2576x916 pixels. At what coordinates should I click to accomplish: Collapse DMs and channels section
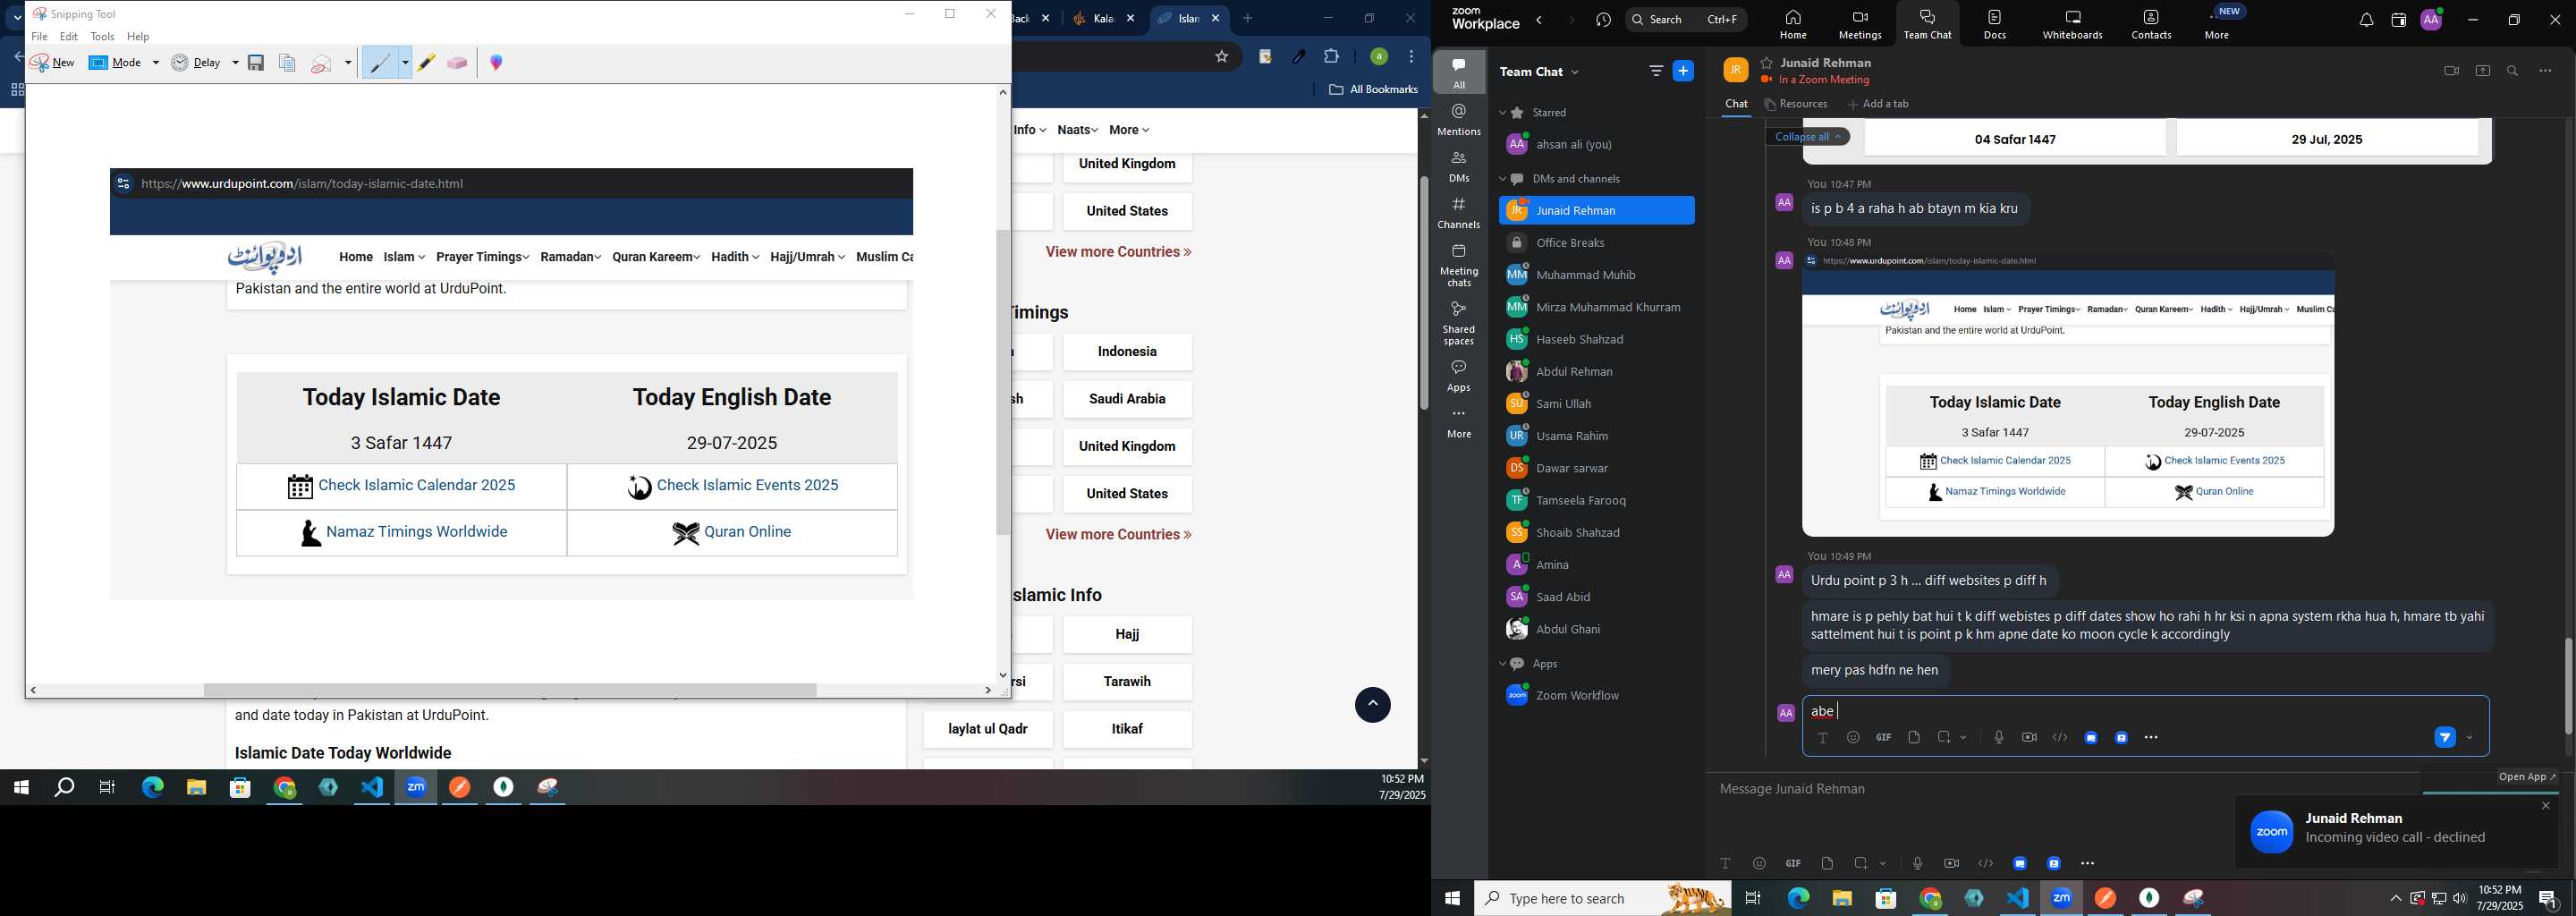coord(1502,179)
